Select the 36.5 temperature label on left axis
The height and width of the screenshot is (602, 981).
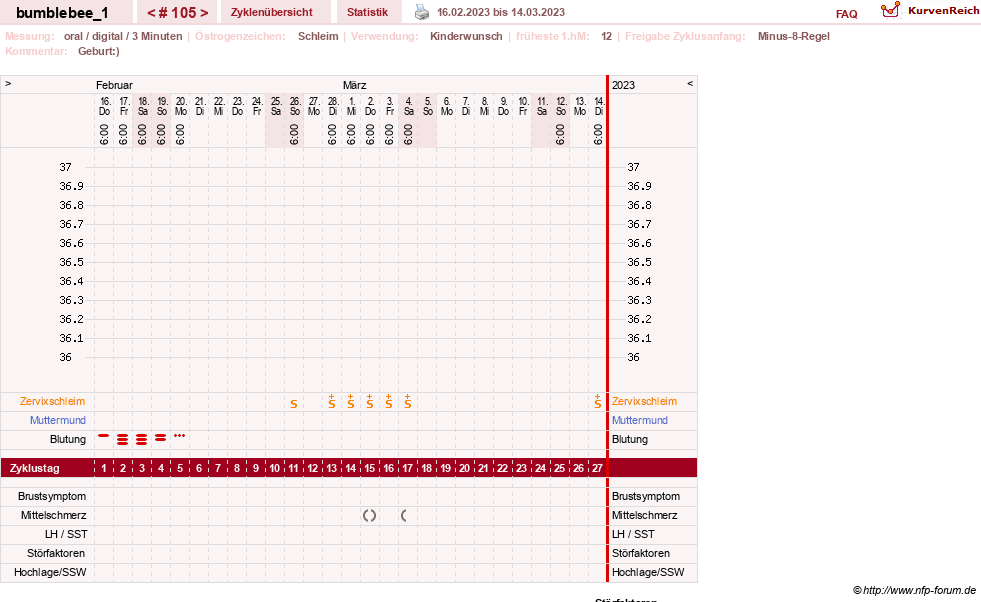(x=71, y=262)
